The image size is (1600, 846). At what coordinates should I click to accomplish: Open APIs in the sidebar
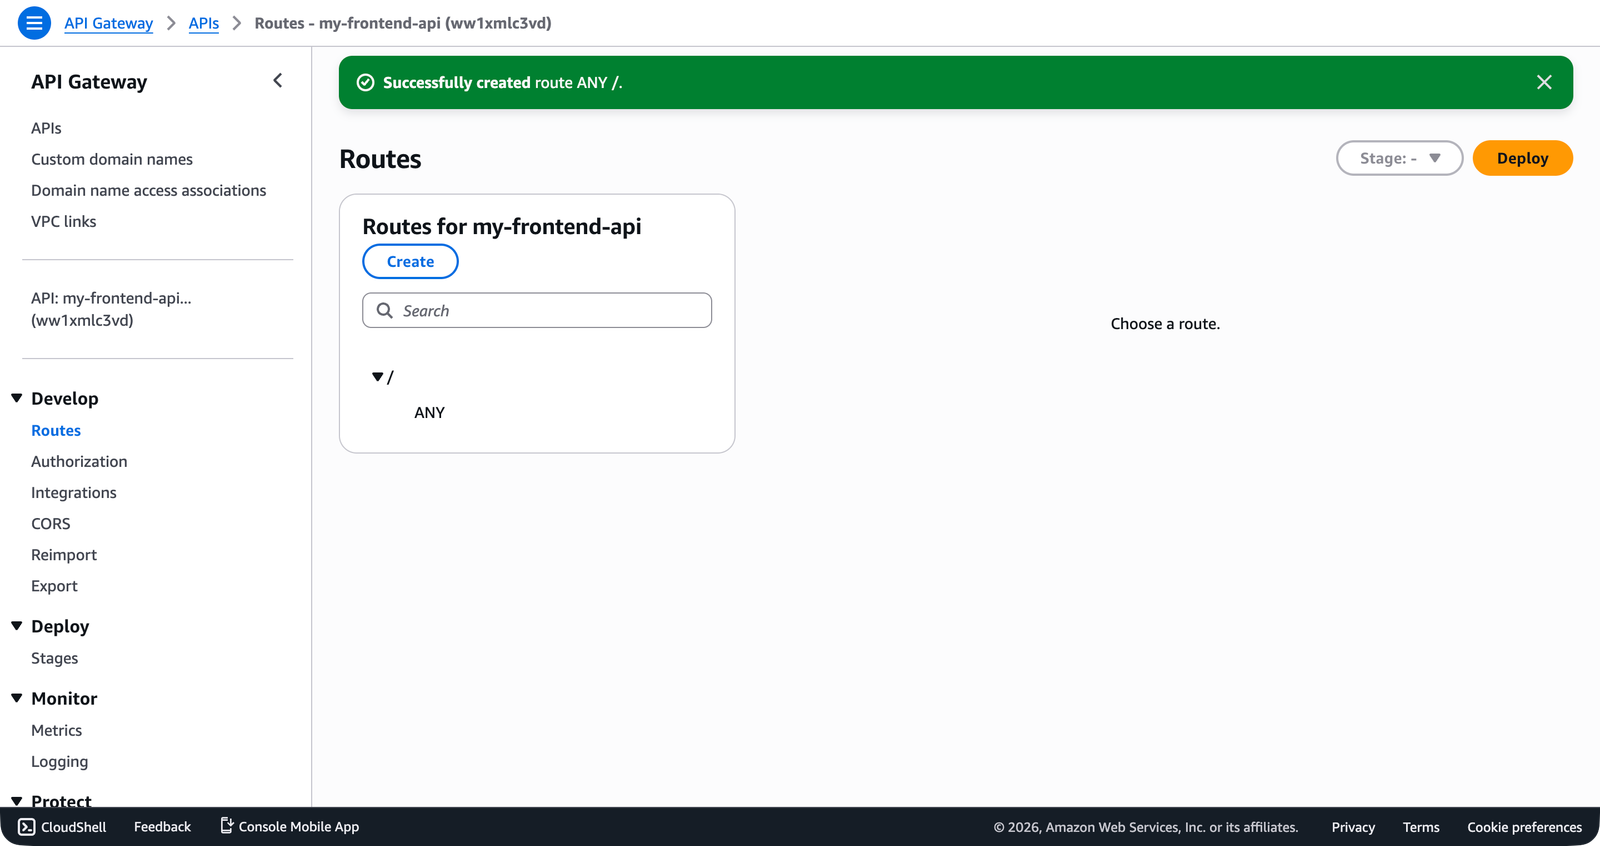[46, 128]
